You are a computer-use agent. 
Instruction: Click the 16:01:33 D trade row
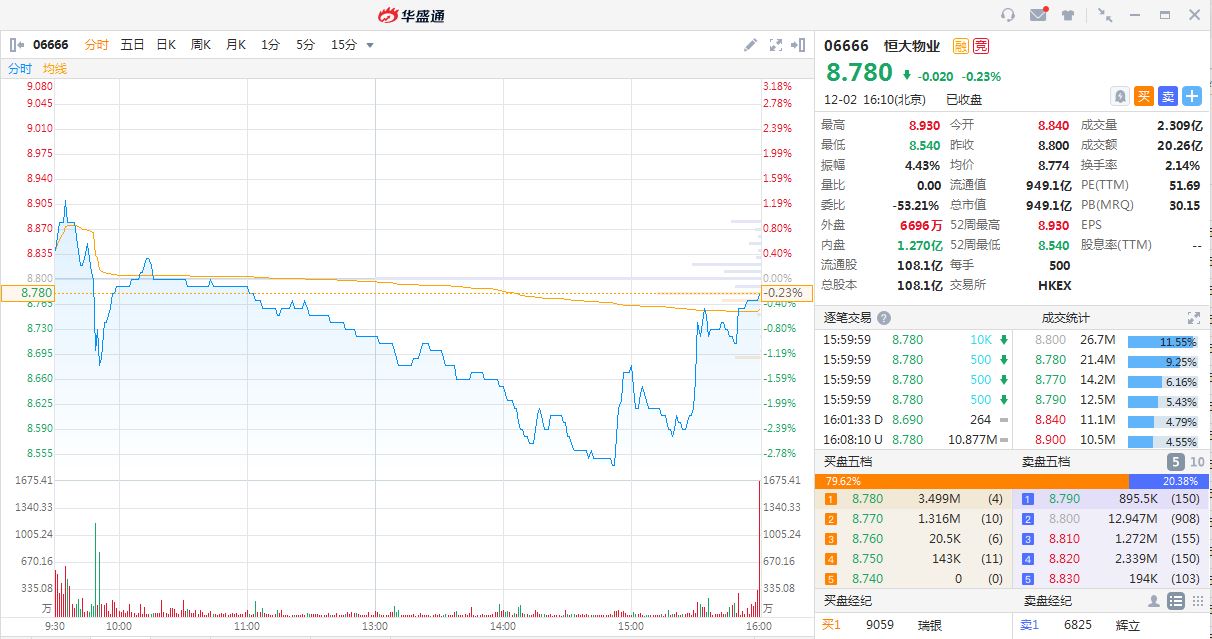point(914,420)
